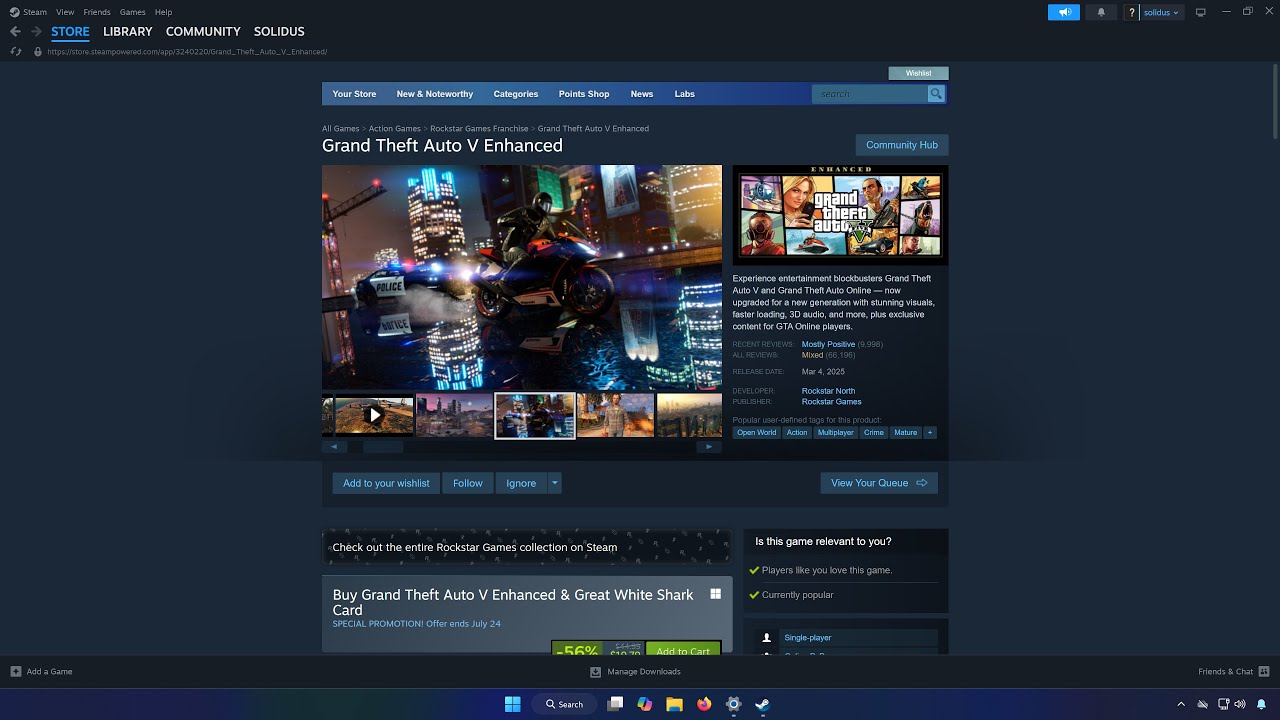Open Mixed all reviews link
Viewport: 1280px width, 720px height.
click(x=812, y=355)
